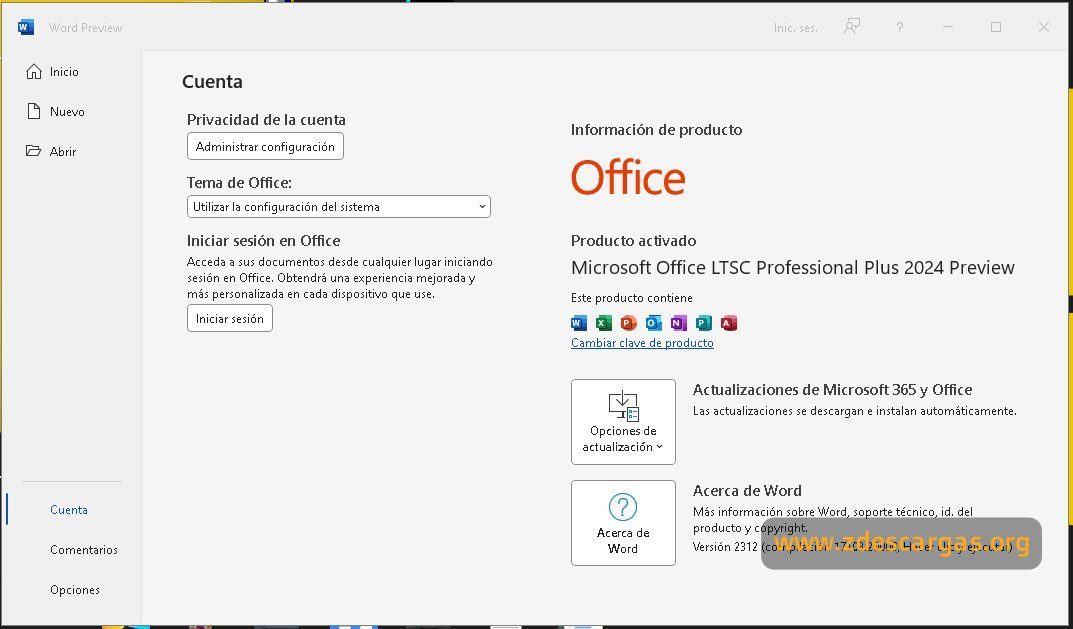The width and height of the screenshot is (1073, 629).
Task: Click Inic. ses. in the title bar
Action: click(x=796, y=28)
